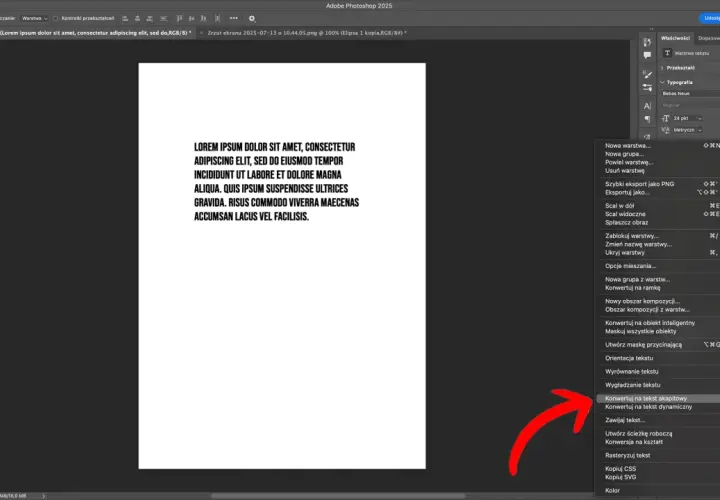
Task: Open the Comments panel speech-bubble icon
Action: [x=647, y=55]
